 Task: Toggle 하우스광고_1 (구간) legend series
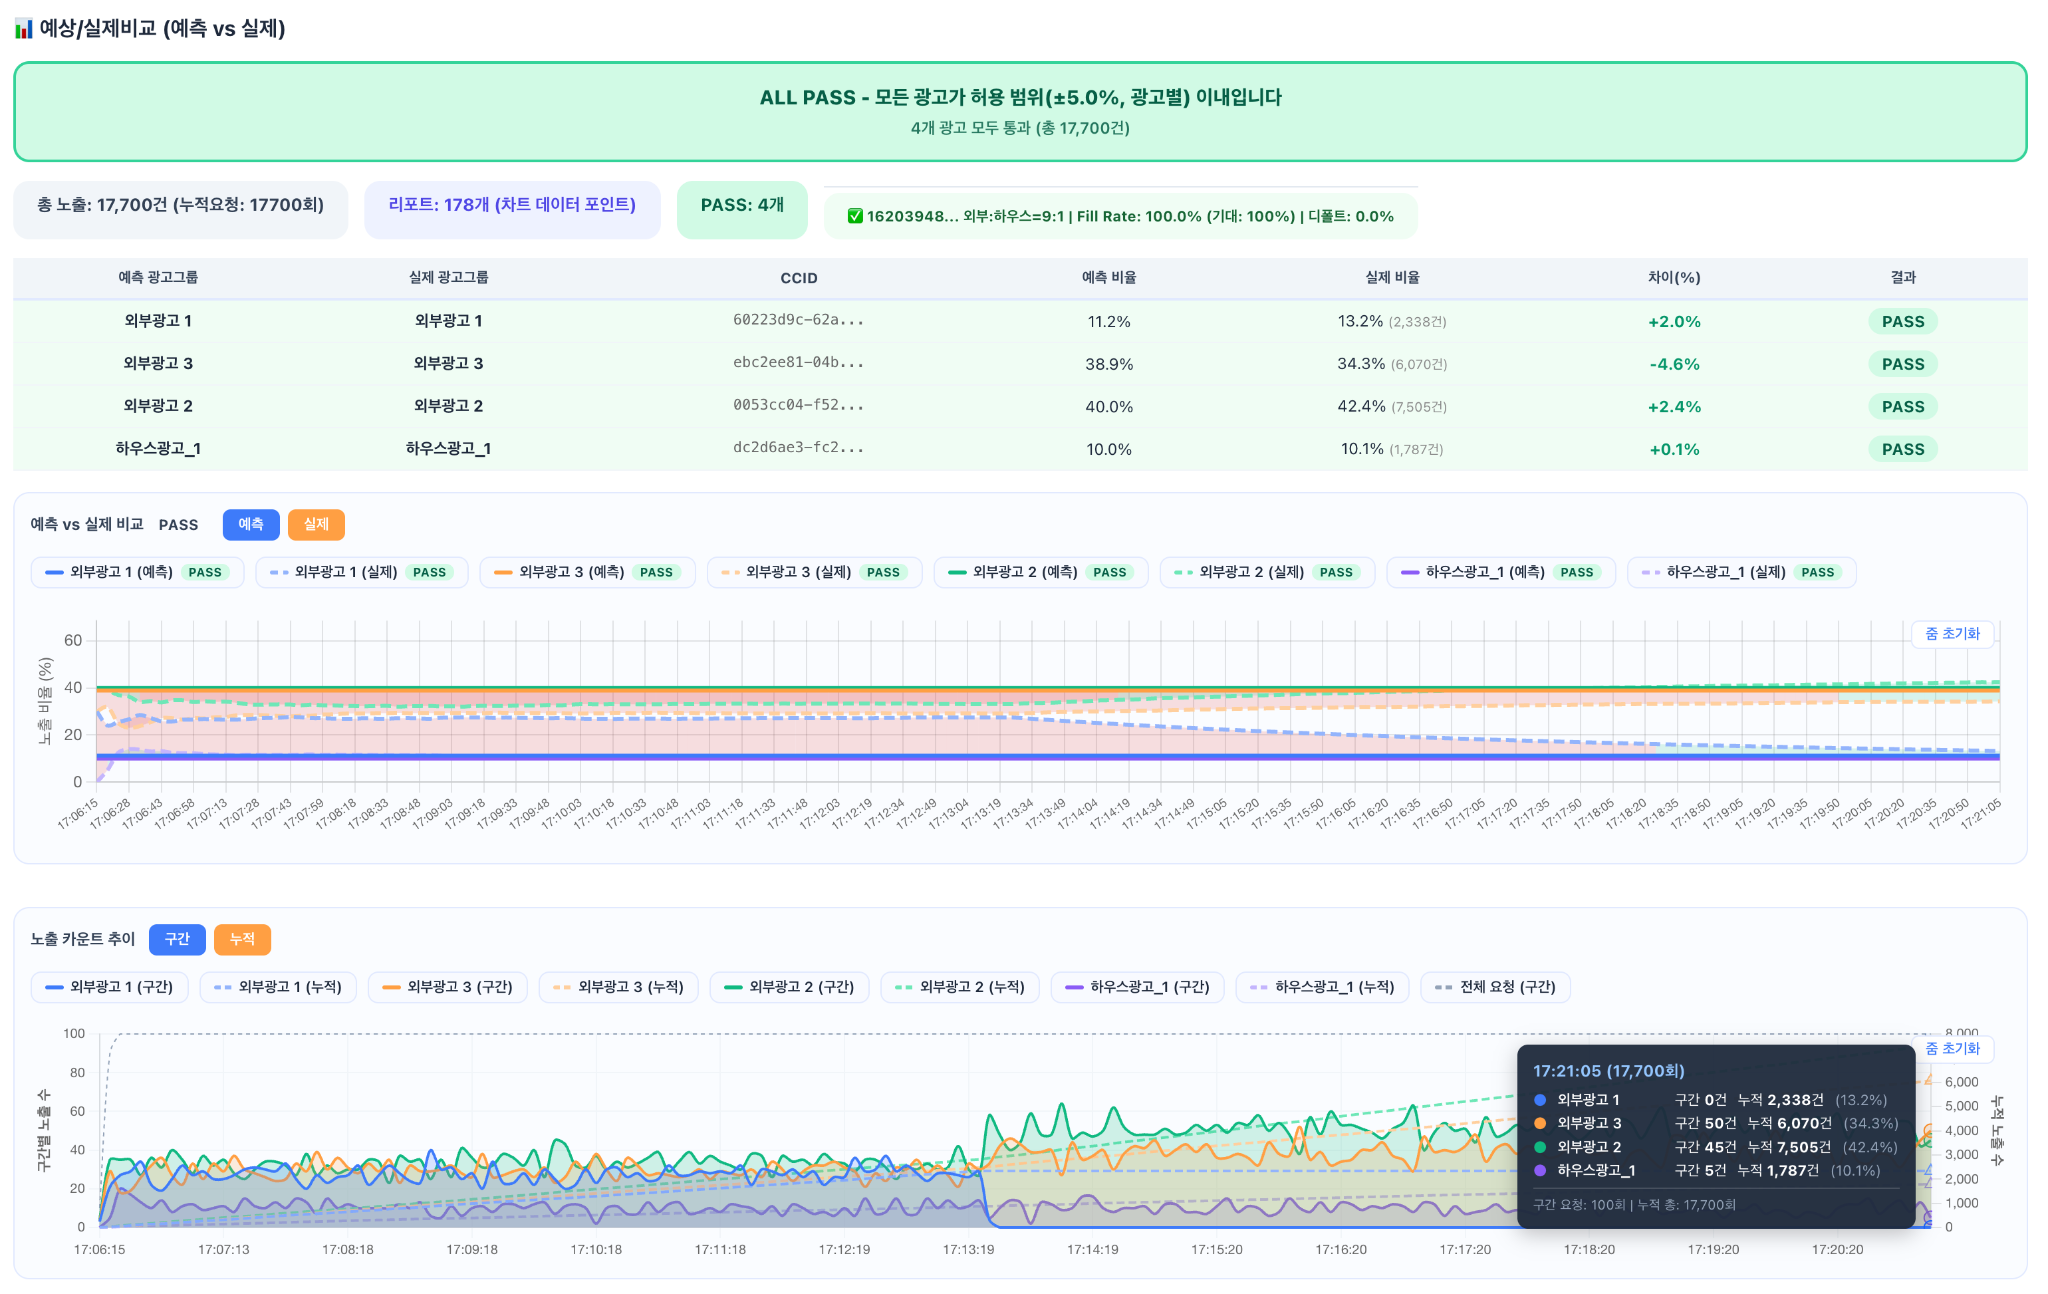[1138, 987]
